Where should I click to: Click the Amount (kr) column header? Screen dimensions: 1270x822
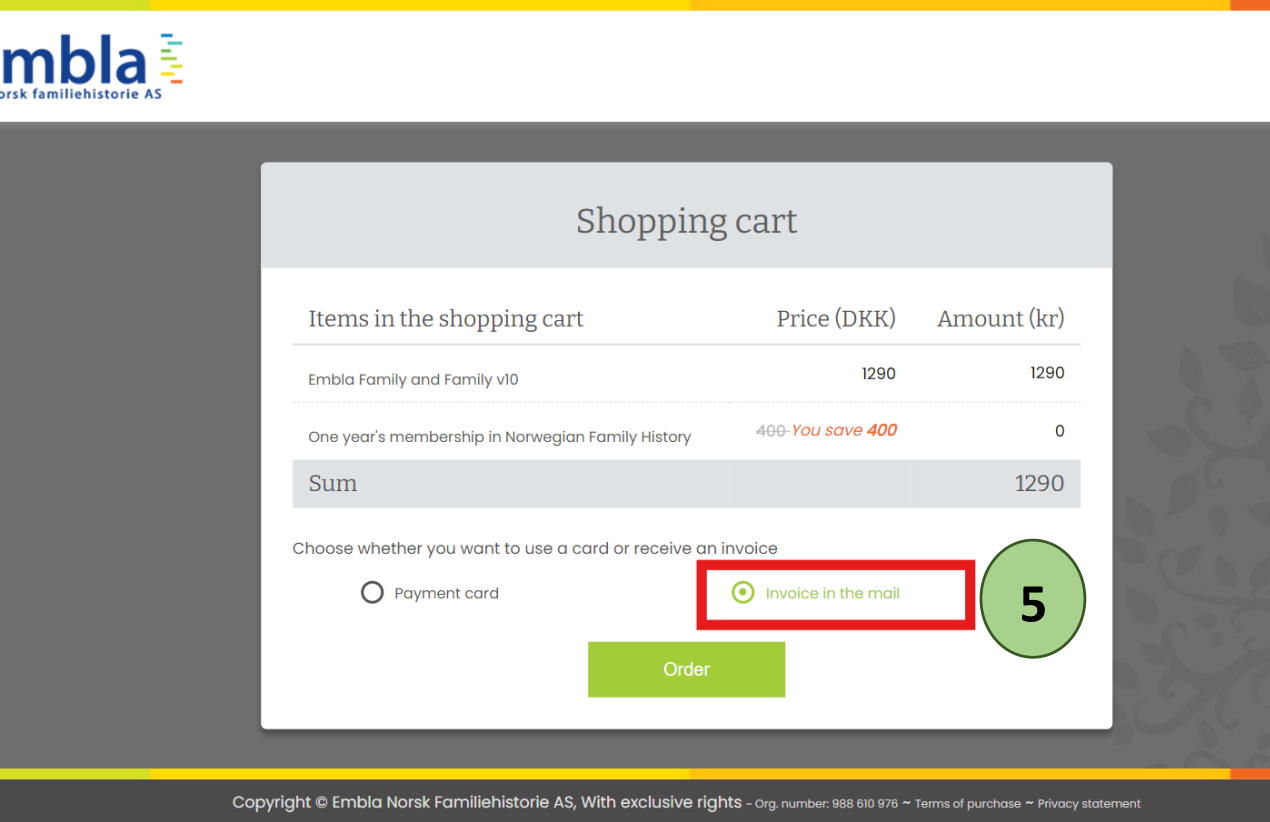[x=1000, y=319]
